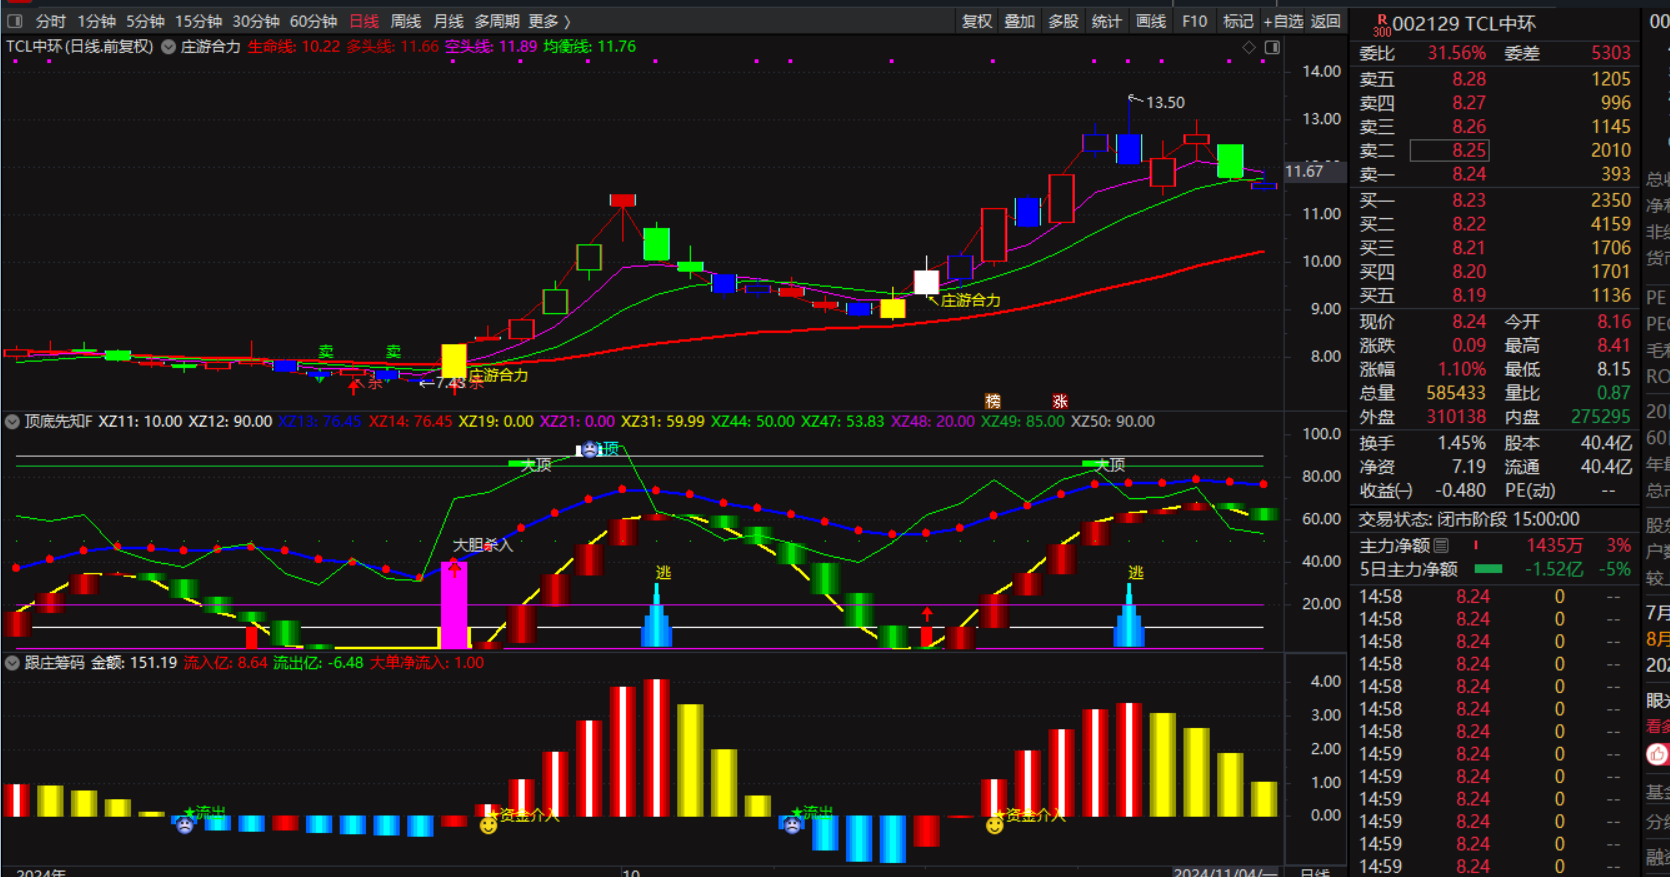Image resolution: width=1670 pixels, height=877 pixels.
Task: Select the 60分钟 timeframe tab
Action: (313, 21)
